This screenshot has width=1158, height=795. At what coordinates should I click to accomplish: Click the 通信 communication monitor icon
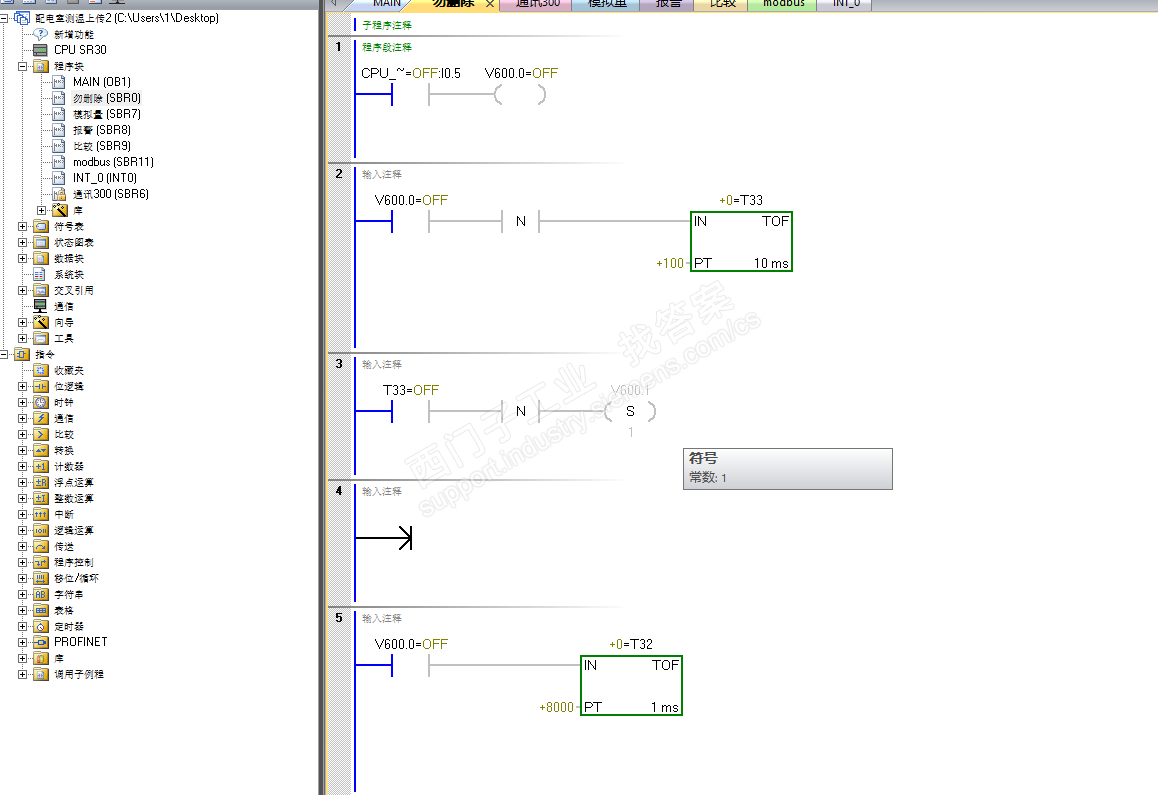point(40,306)
